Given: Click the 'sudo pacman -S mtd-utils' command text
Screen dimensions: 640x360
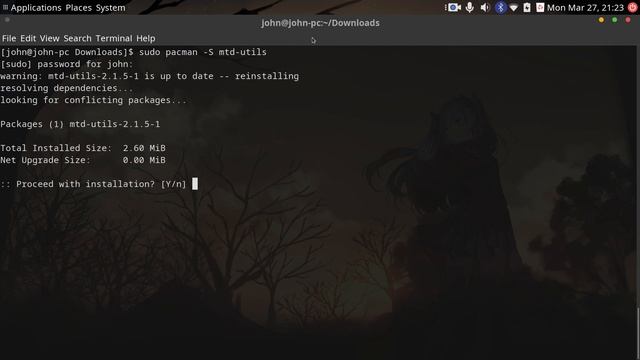Looking at the screenshot, I should click(203, 52).
